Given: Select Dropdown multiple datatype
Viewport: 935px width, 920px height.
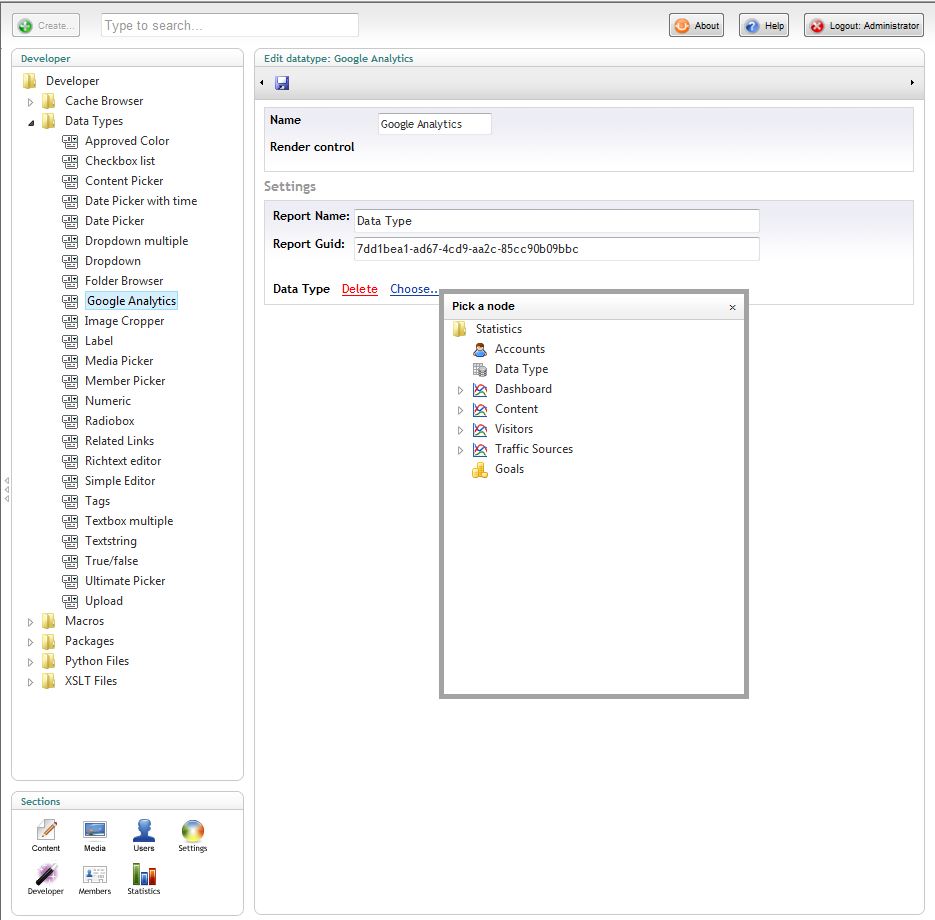Looking at the screenshot, I should coord(137,241).
